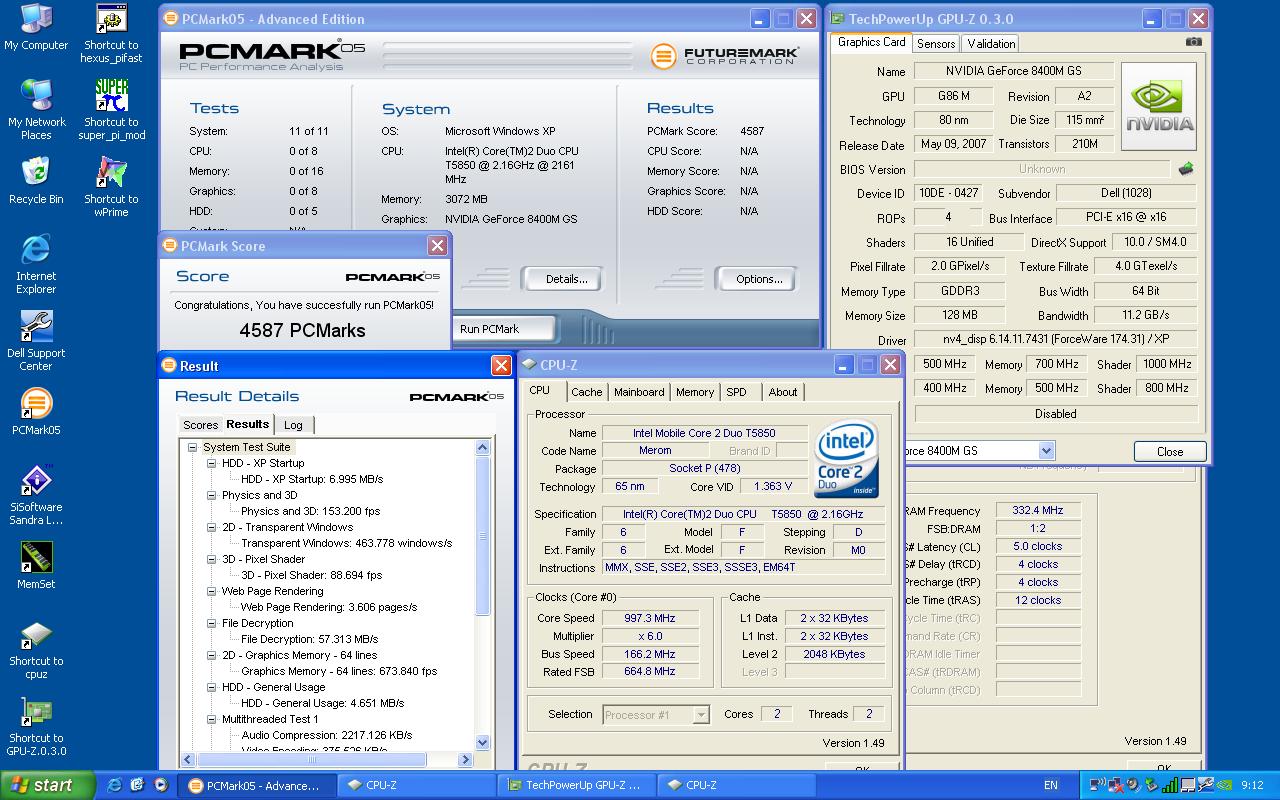Image resolution: width=1280 pixels, height=800 pixels.
Task: Select 'File Decryption: 57.313 MB/s' row
Action: tap(310, 639)
